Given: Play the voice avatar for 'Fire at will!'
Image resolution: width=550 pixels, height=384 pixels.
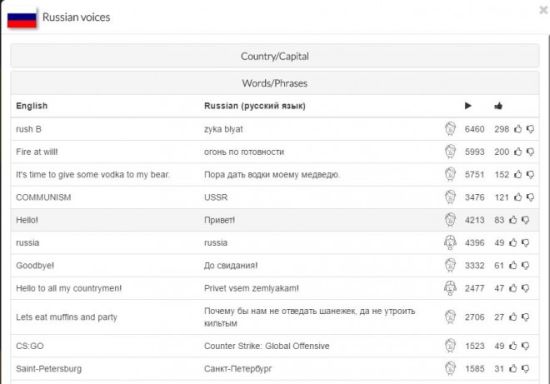Looking at the screenshot, I should click(450, 151).
